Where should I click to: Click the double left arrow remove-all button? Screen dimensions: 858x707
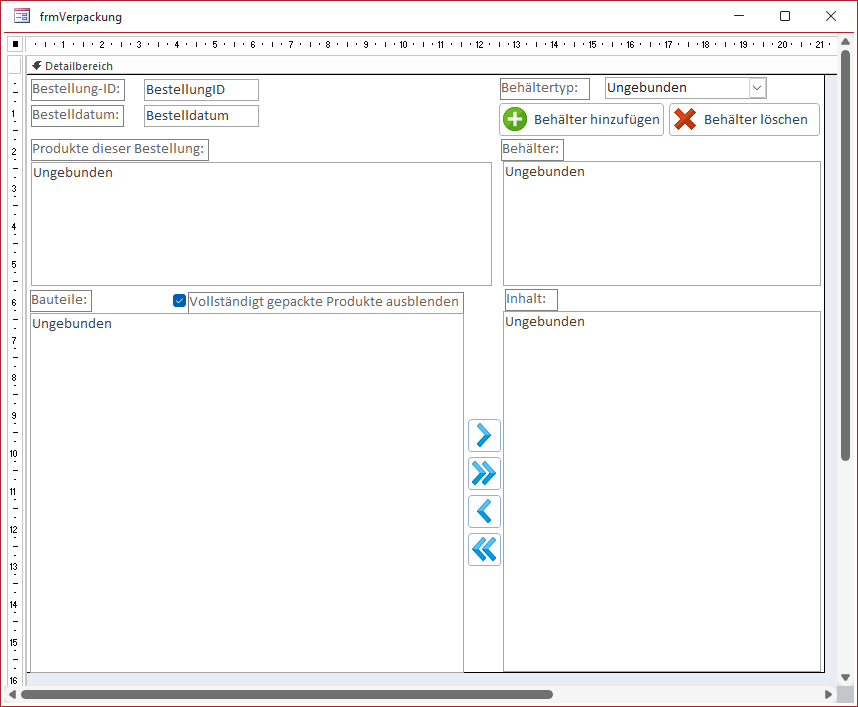(x=484, y=549)
